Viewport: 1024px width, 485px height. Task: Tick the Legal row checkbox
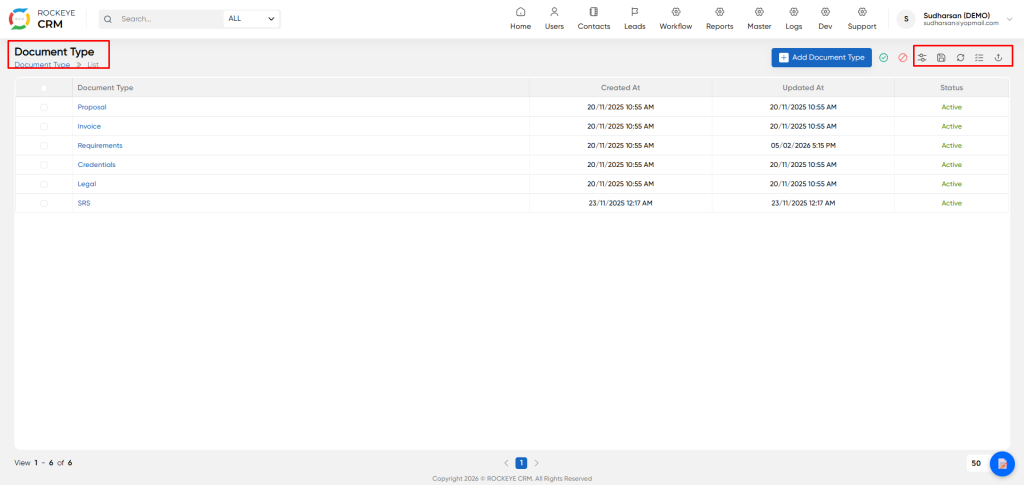(x=44, y=184)
